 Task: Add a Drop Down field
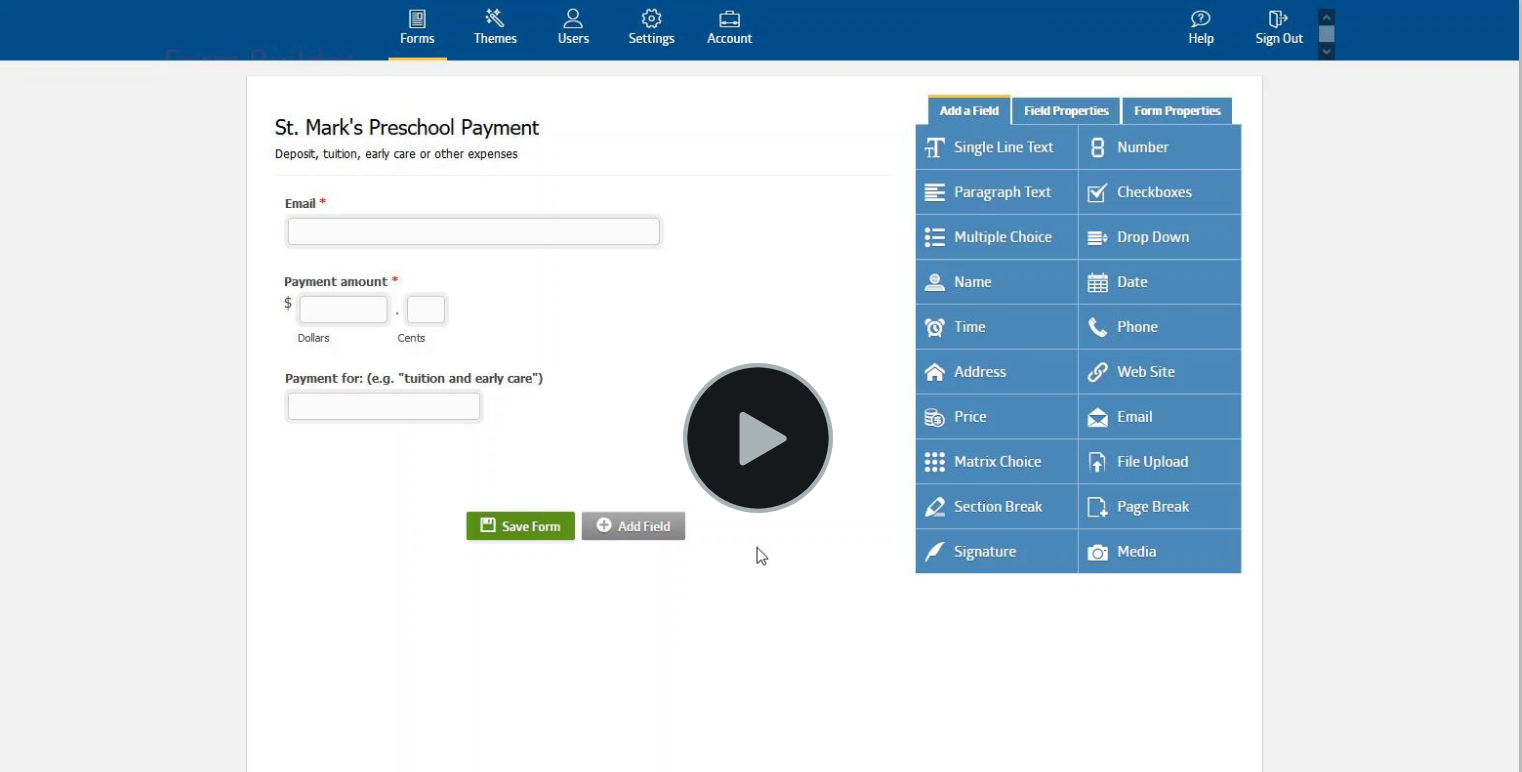click(x=1160, y=237)
